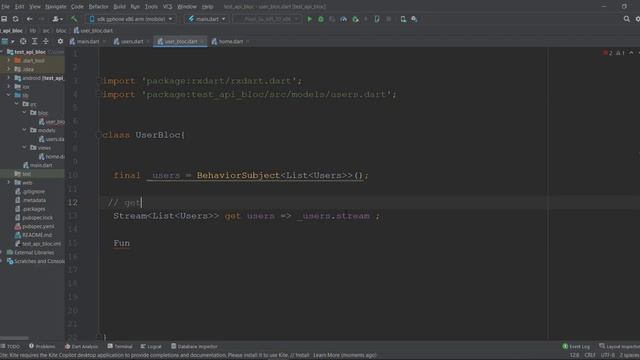
Task: Open the Database Inspector tool window
Action: tap(194, 347)
